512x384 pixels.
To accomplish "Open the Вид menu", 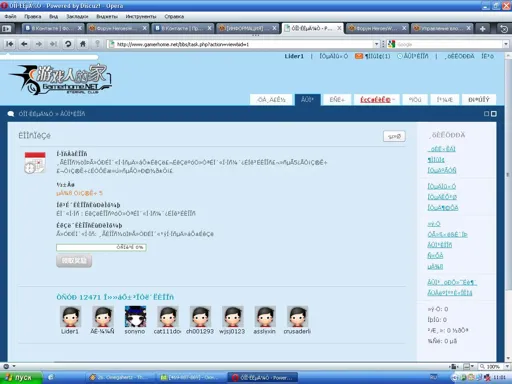I will (53, 16).
